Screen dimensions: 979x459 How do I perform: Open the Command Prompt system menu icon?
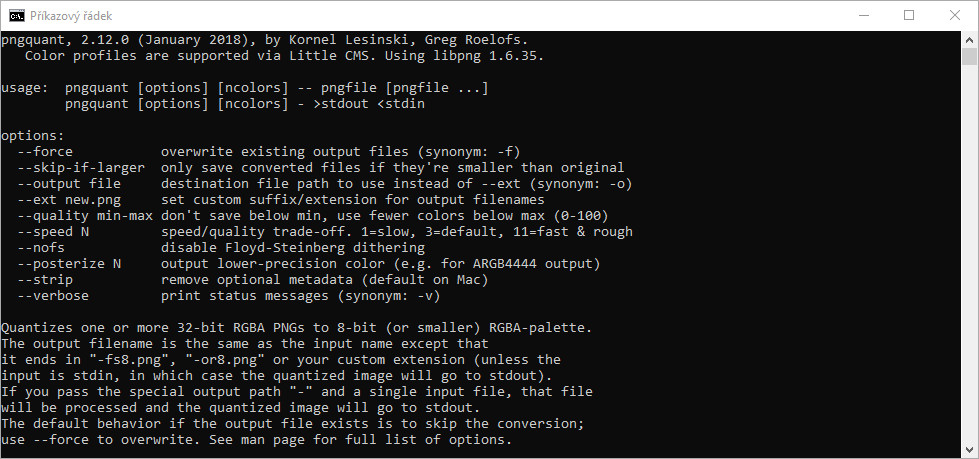tap(17, 16)
